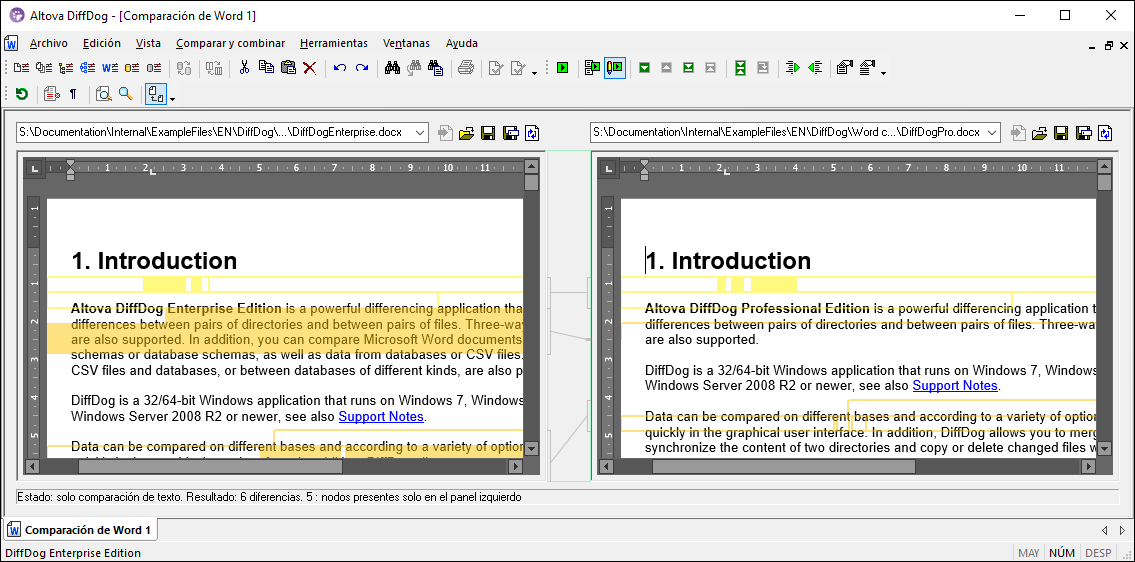This screenshot has height=562, width=1135.
Task: Click the green Start Comparison play icon
Action: pos(562,68)
